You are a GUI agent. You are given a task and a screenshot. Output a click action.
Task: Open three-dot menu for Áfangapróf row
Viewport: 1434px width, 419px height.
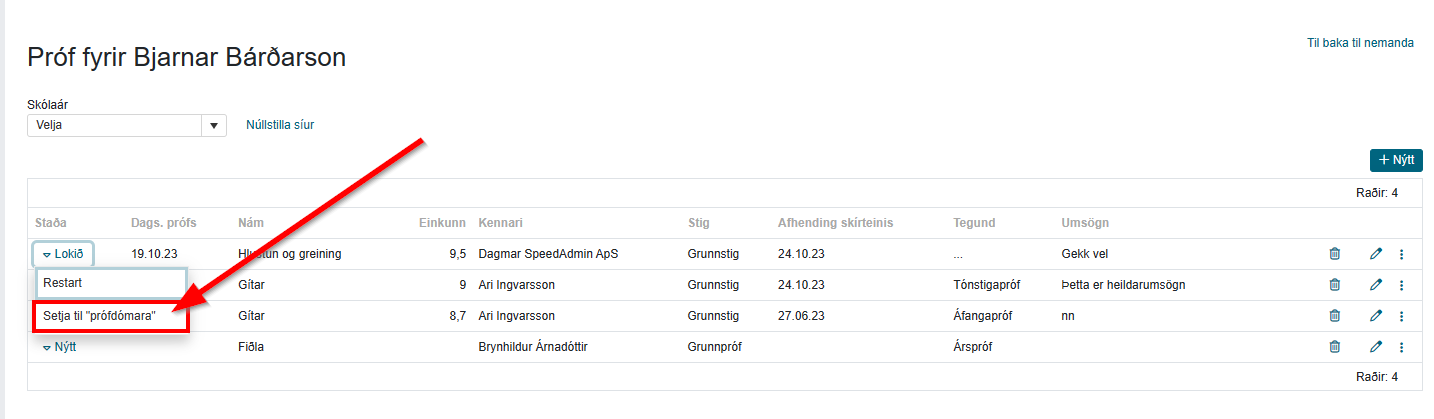(1401, 316)
